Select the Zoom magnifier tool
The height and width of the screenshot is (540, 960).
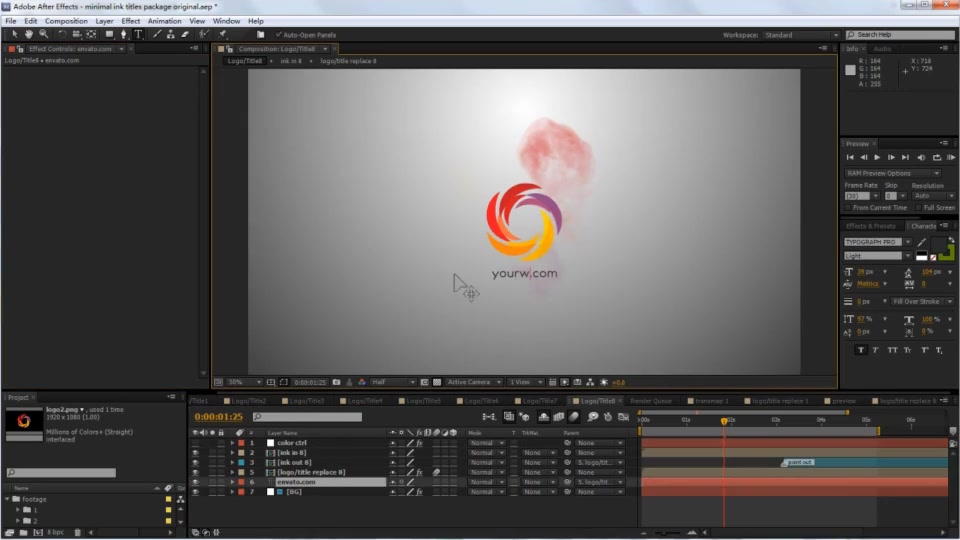click(x=43, y=34)
